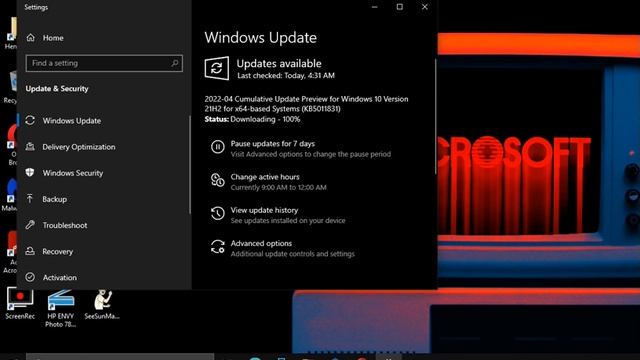
Task: Close the Settings window
Action: [x=424, y=7]
